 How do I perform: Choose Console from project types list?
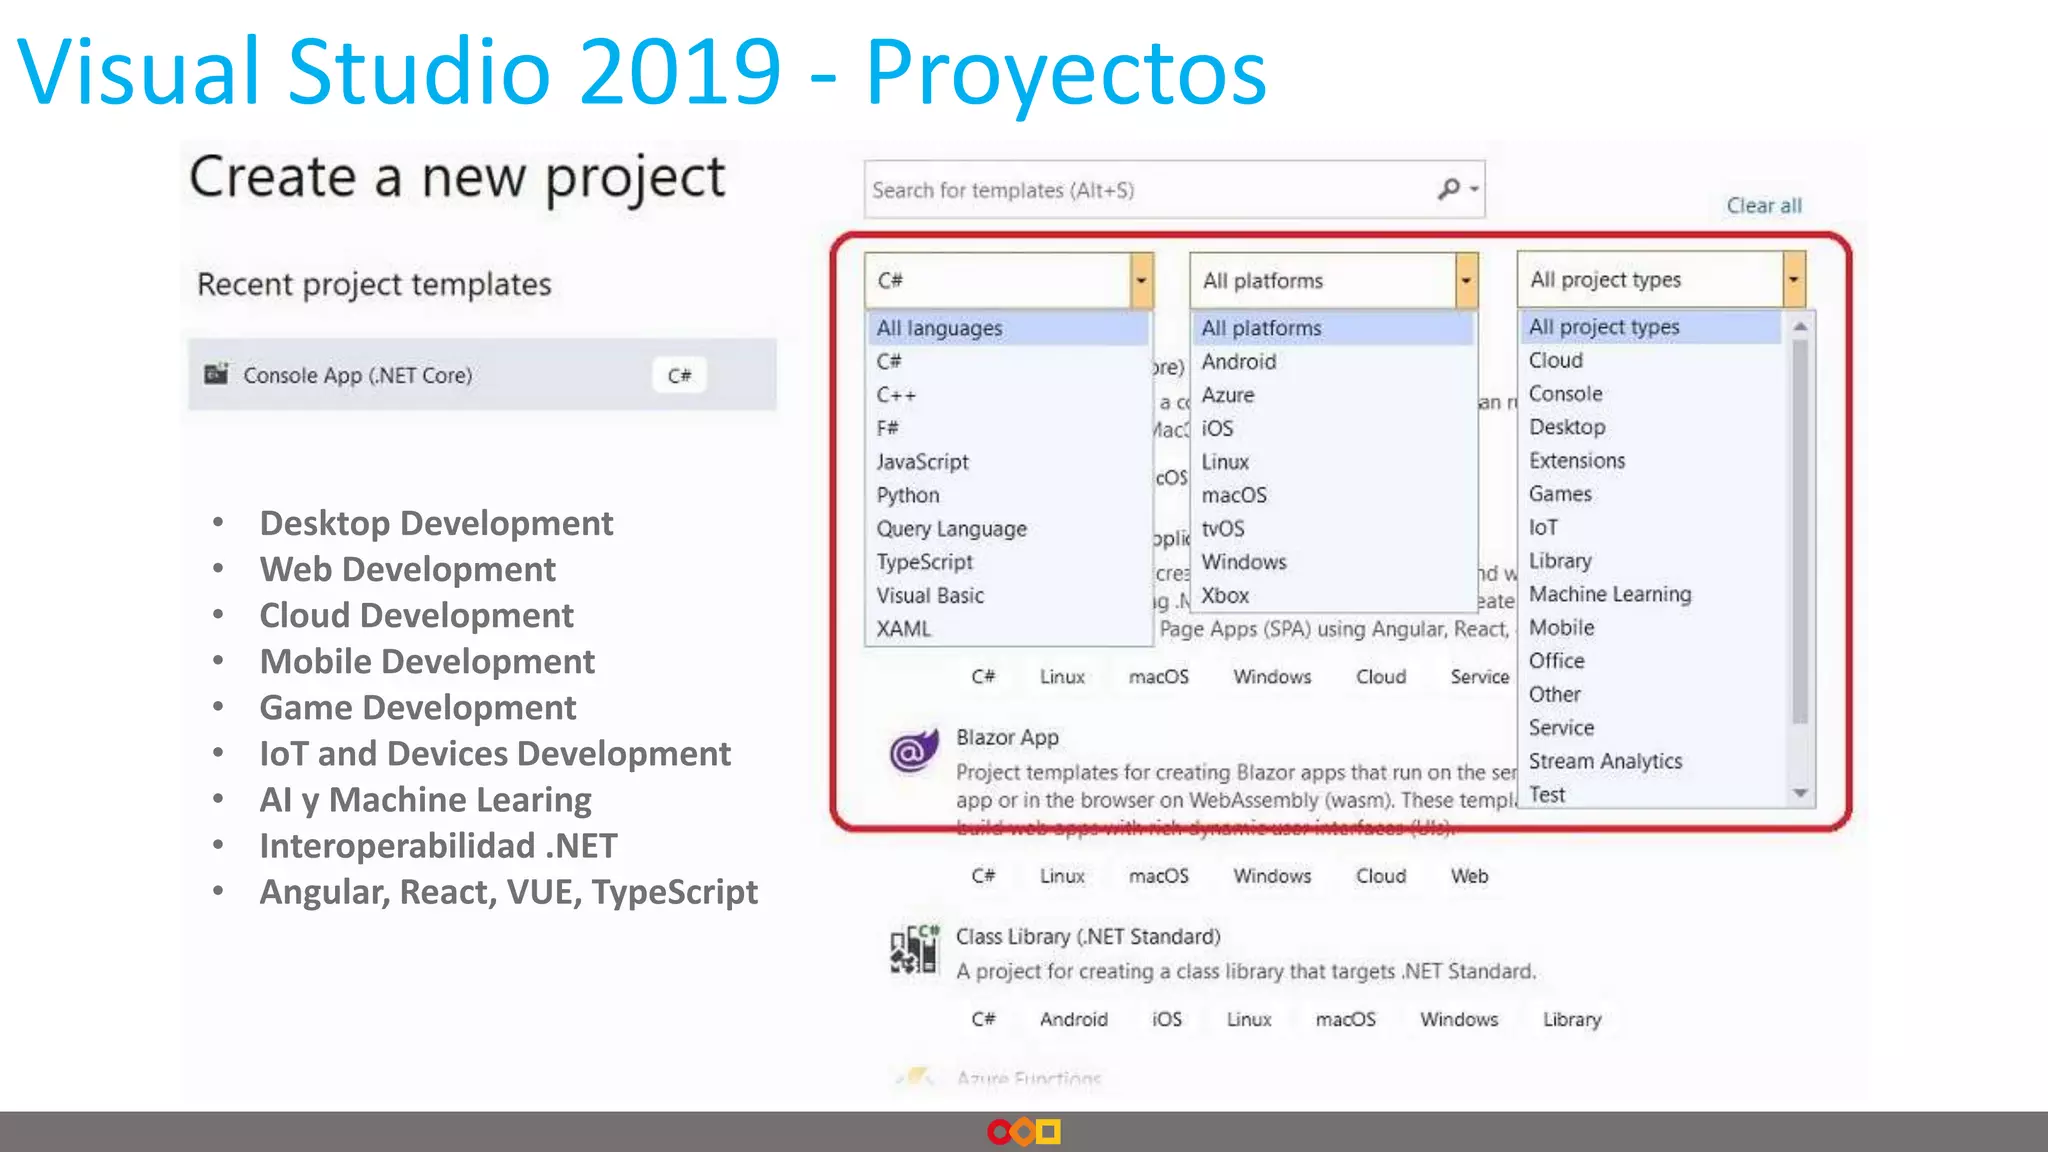[x=1651, y=394]
